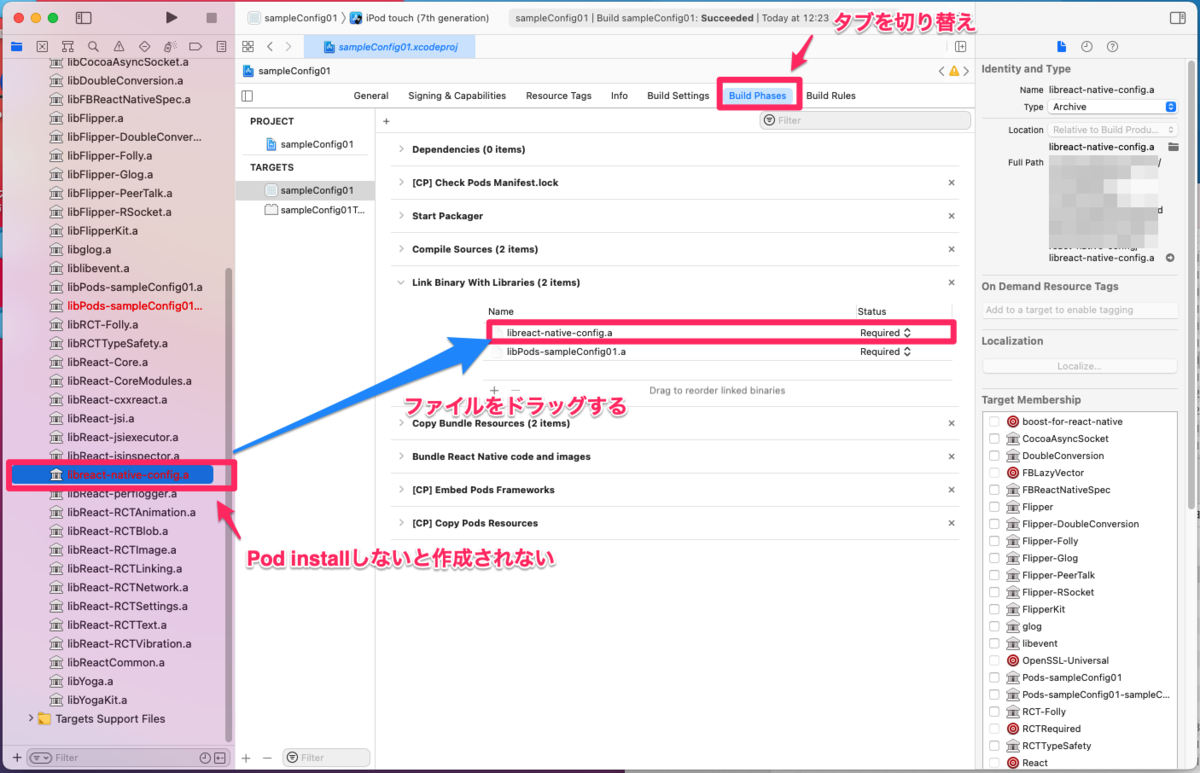Run the sampleConfig01 app with play button
Viewport: 1200px width, 773px height.
click(171, 17)
